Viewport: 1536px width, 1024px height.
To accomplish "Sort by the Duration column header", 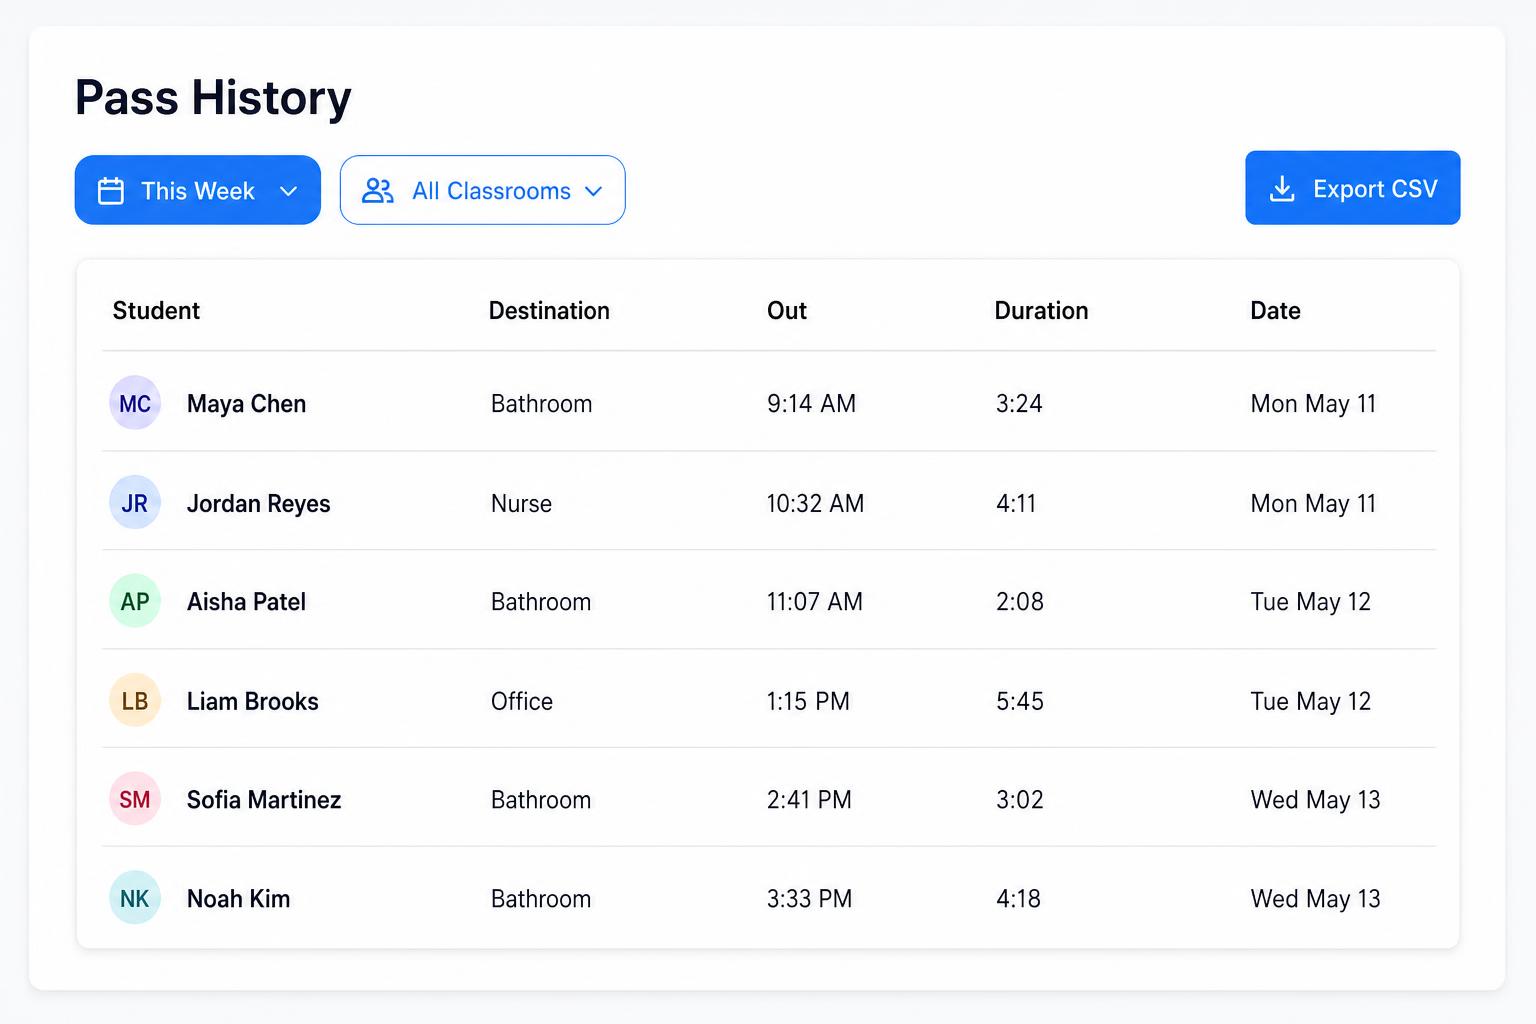I will point(1041,311).
